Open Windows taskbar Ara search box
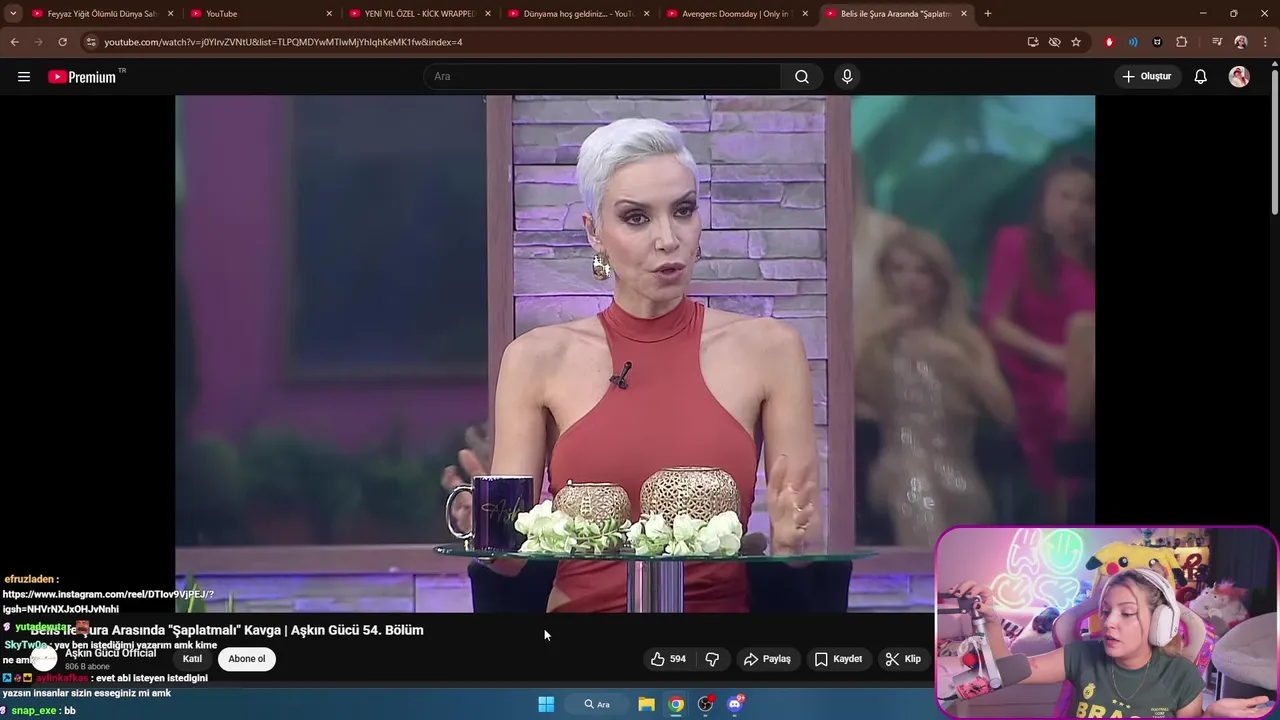Image resolution: width=1280 pixels, height=720 pixels. click(597, 704)
